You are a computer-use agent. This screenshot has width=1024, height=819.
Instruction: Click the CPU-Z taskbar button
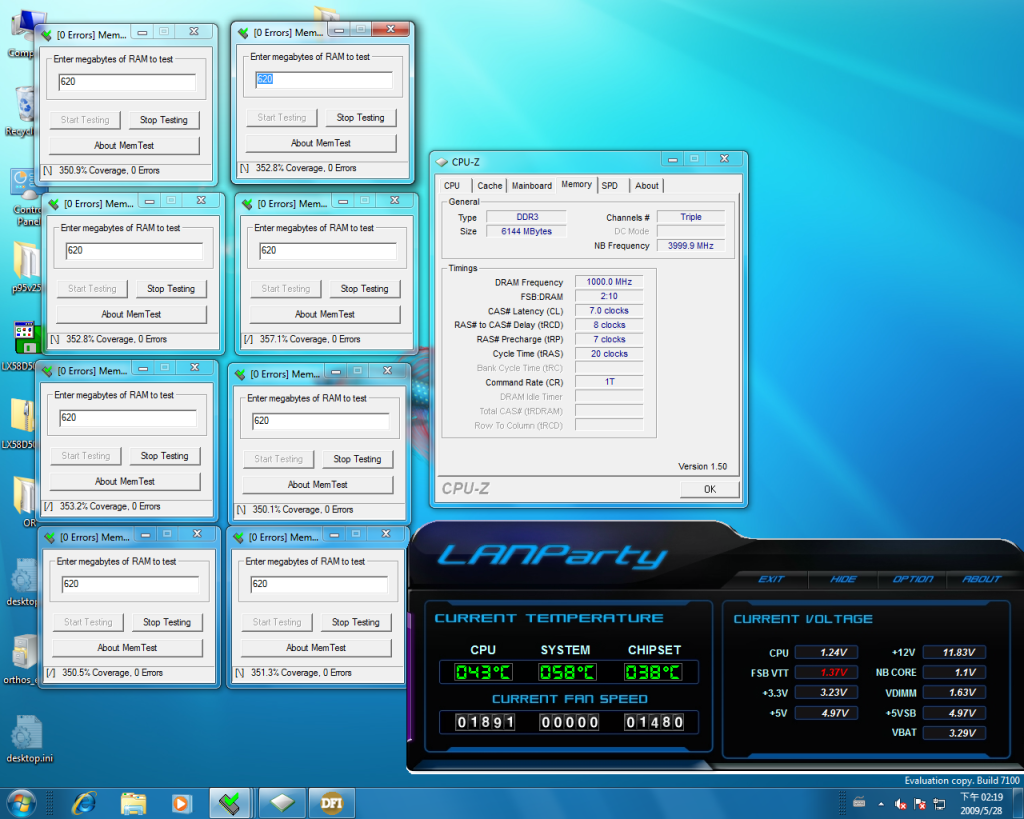click(x=282, y=803)
